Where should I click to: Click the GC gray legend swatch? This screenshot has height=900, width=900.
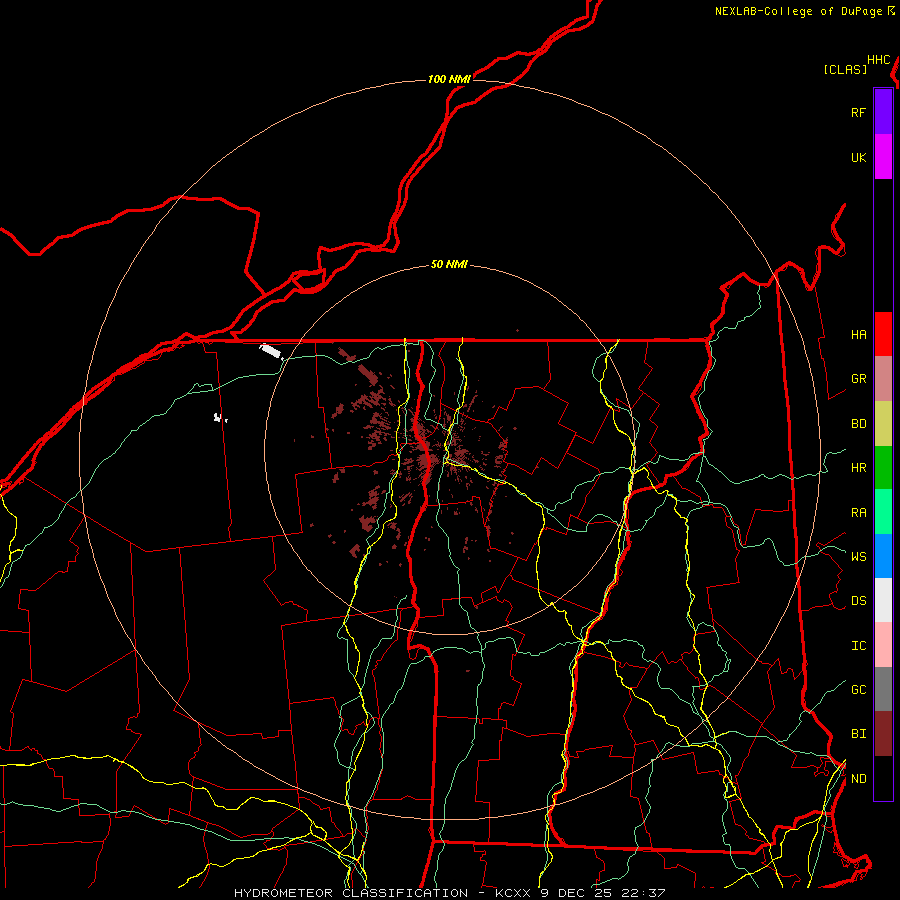click(x=883, y=689)
